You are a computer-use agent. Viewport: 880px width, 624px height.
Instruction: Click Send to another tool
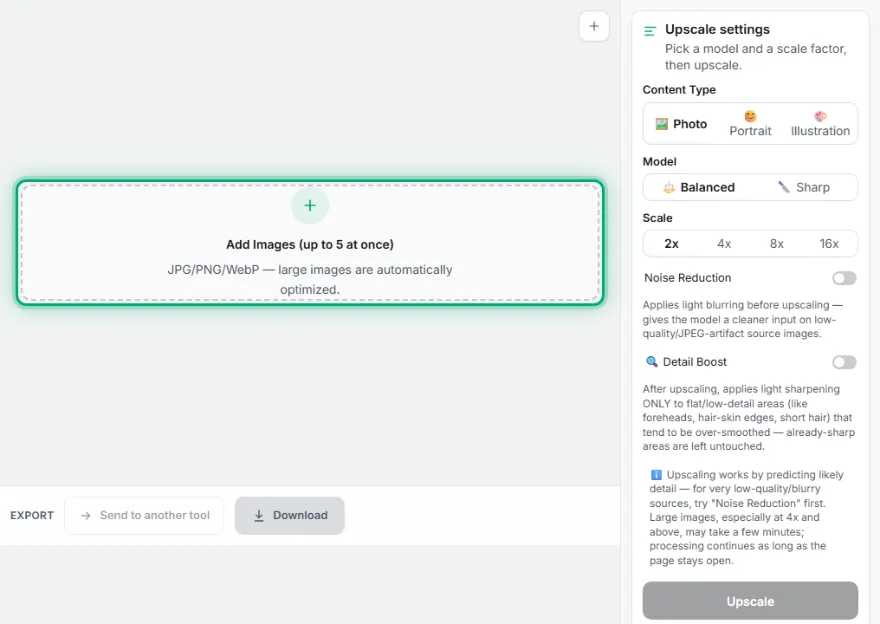[144, 515]
